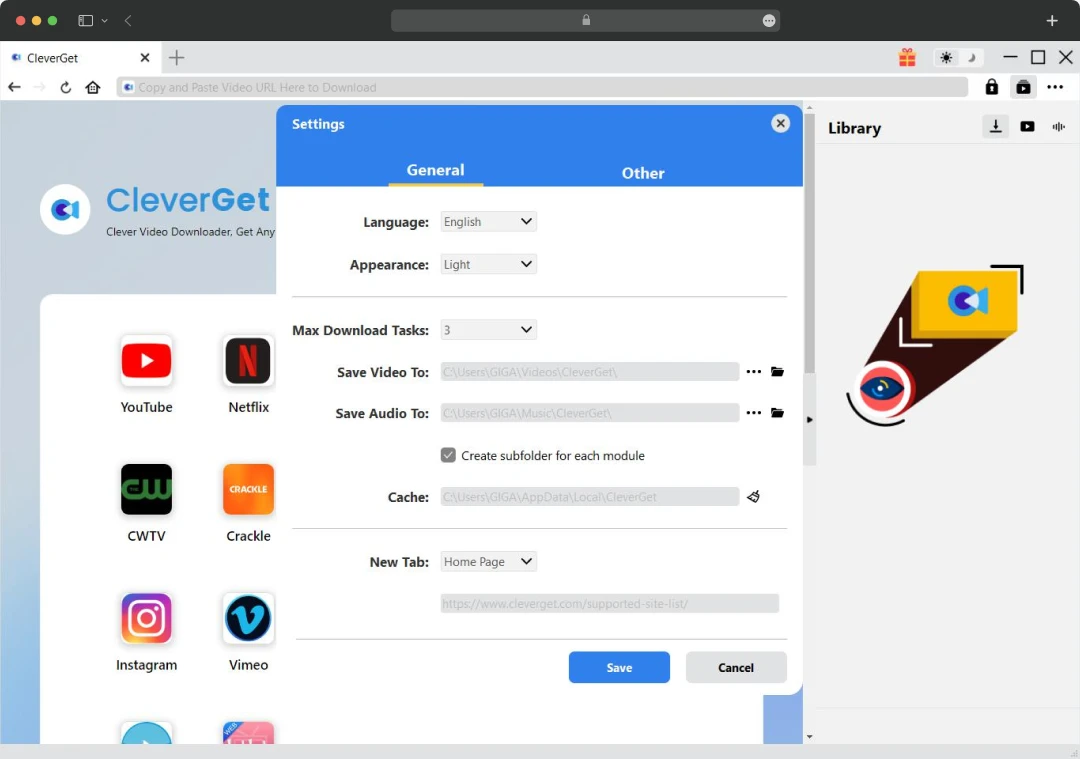Show audio downloads in the Library
The width and height of the screenshot is (1080, 759).
pyautogui.click(x=1058, y=126)
